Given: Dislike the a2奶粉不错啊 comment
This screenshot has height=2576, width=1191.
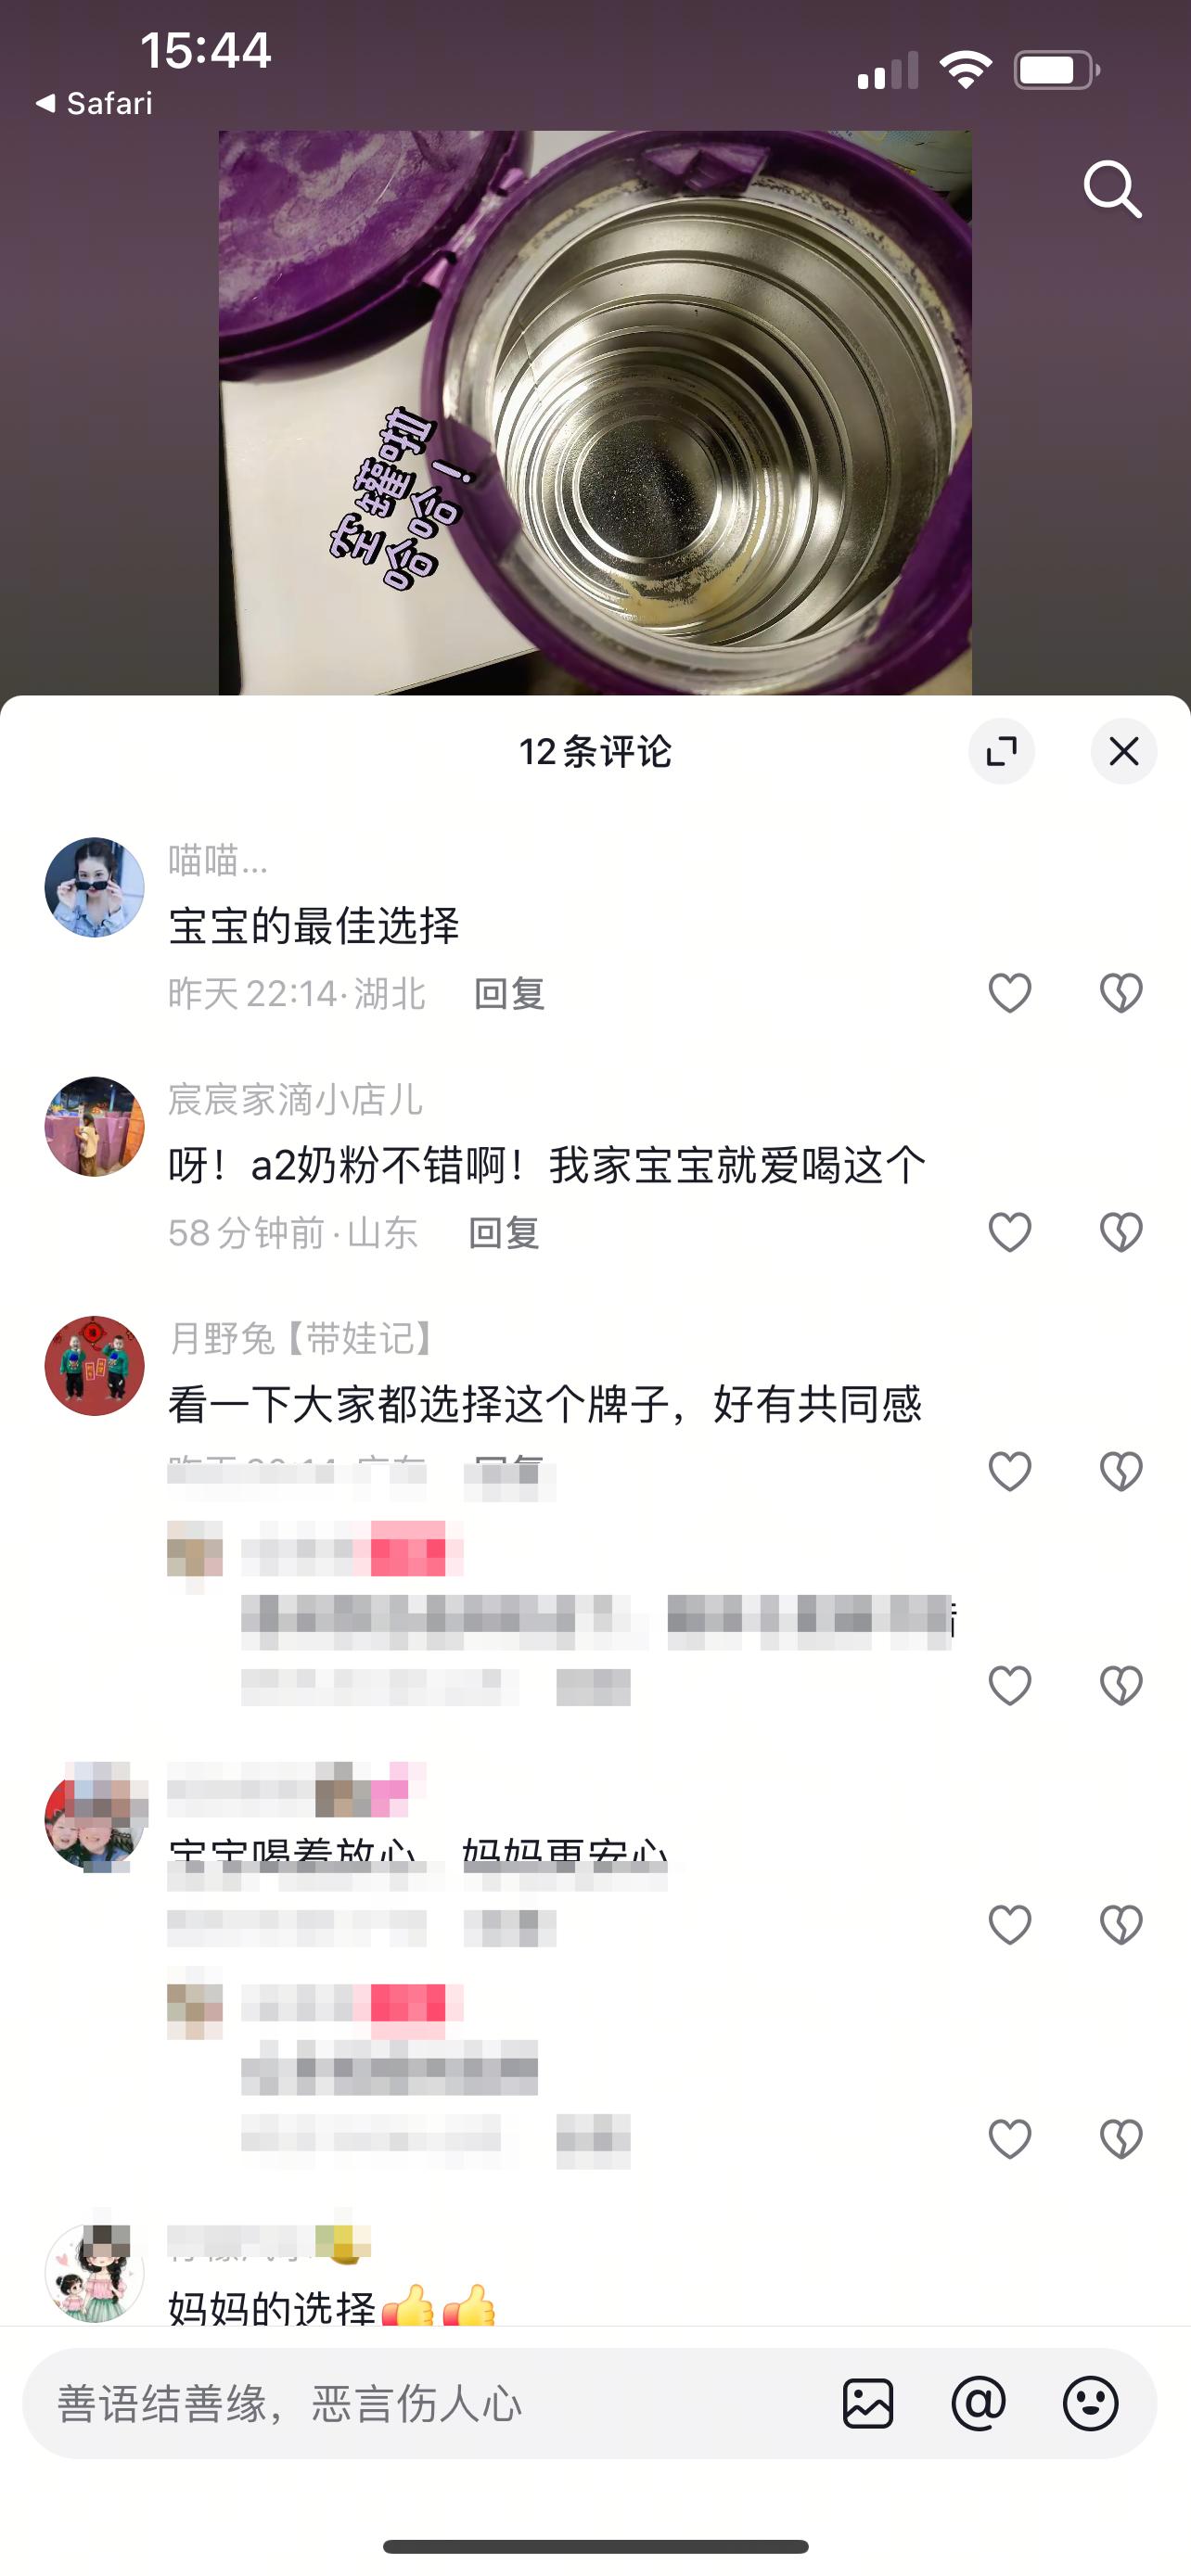Looking at the screenshot, I should pos(1121,1232).
